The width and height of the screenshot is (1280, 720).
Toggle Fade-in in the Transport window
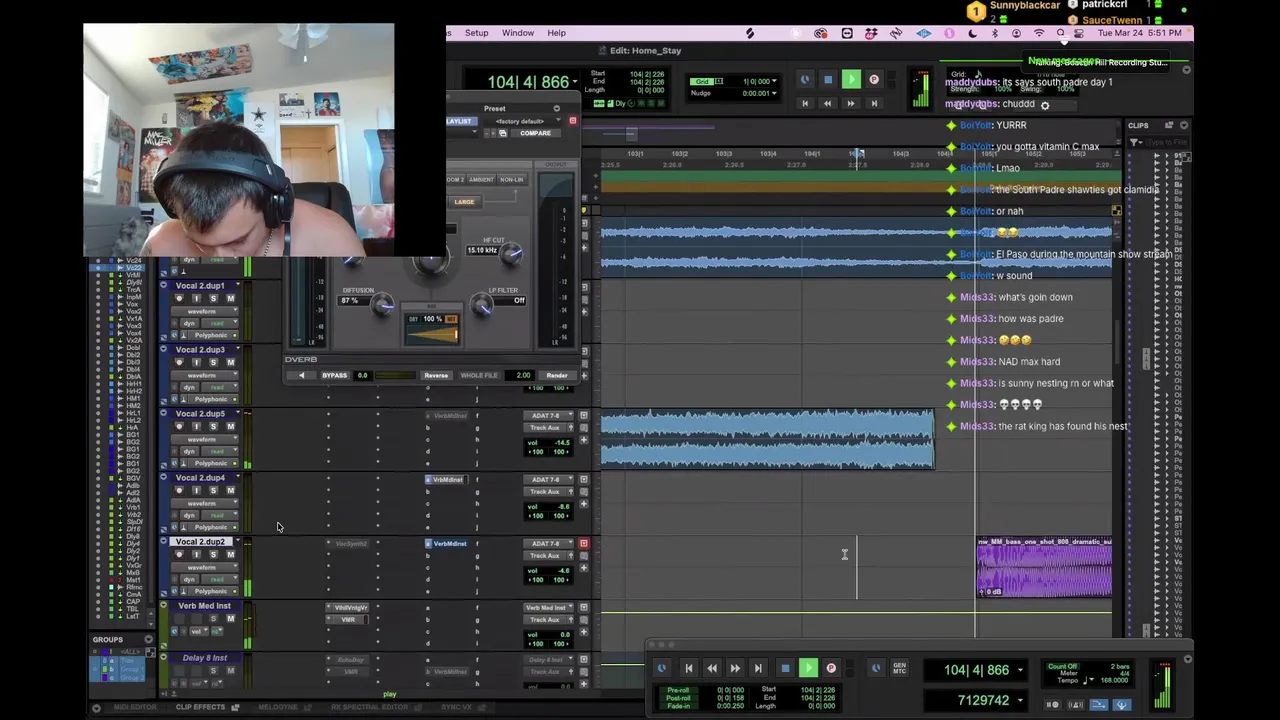tap(677, 706)
